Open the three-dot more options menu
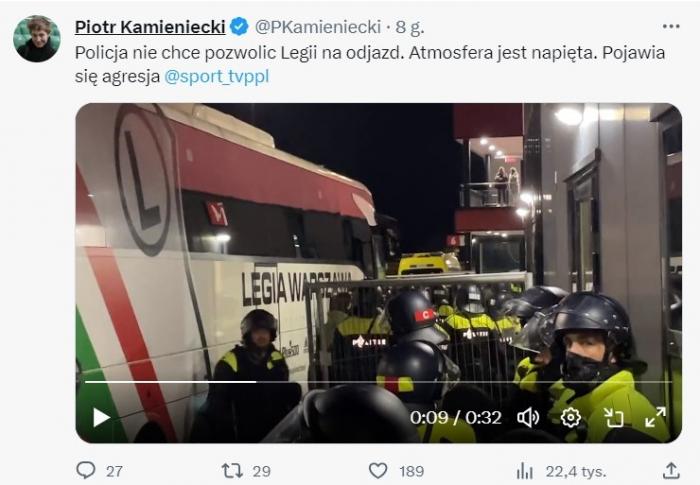Image resolution: width=700 pixels, height=485 pixels. point(671,27)
